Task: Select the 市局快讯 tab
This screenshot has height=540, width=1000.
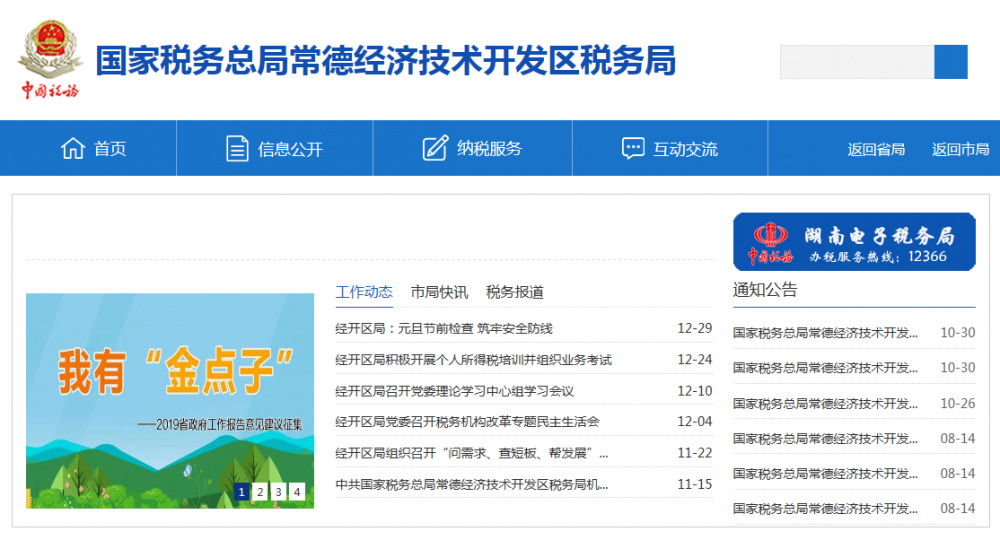Action: click(x=439, y=292)
